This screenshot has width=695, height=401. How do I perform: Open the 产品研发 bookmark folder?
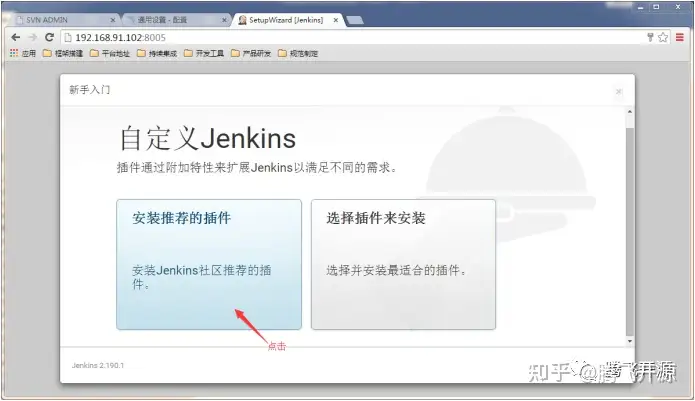coord(251,53)
